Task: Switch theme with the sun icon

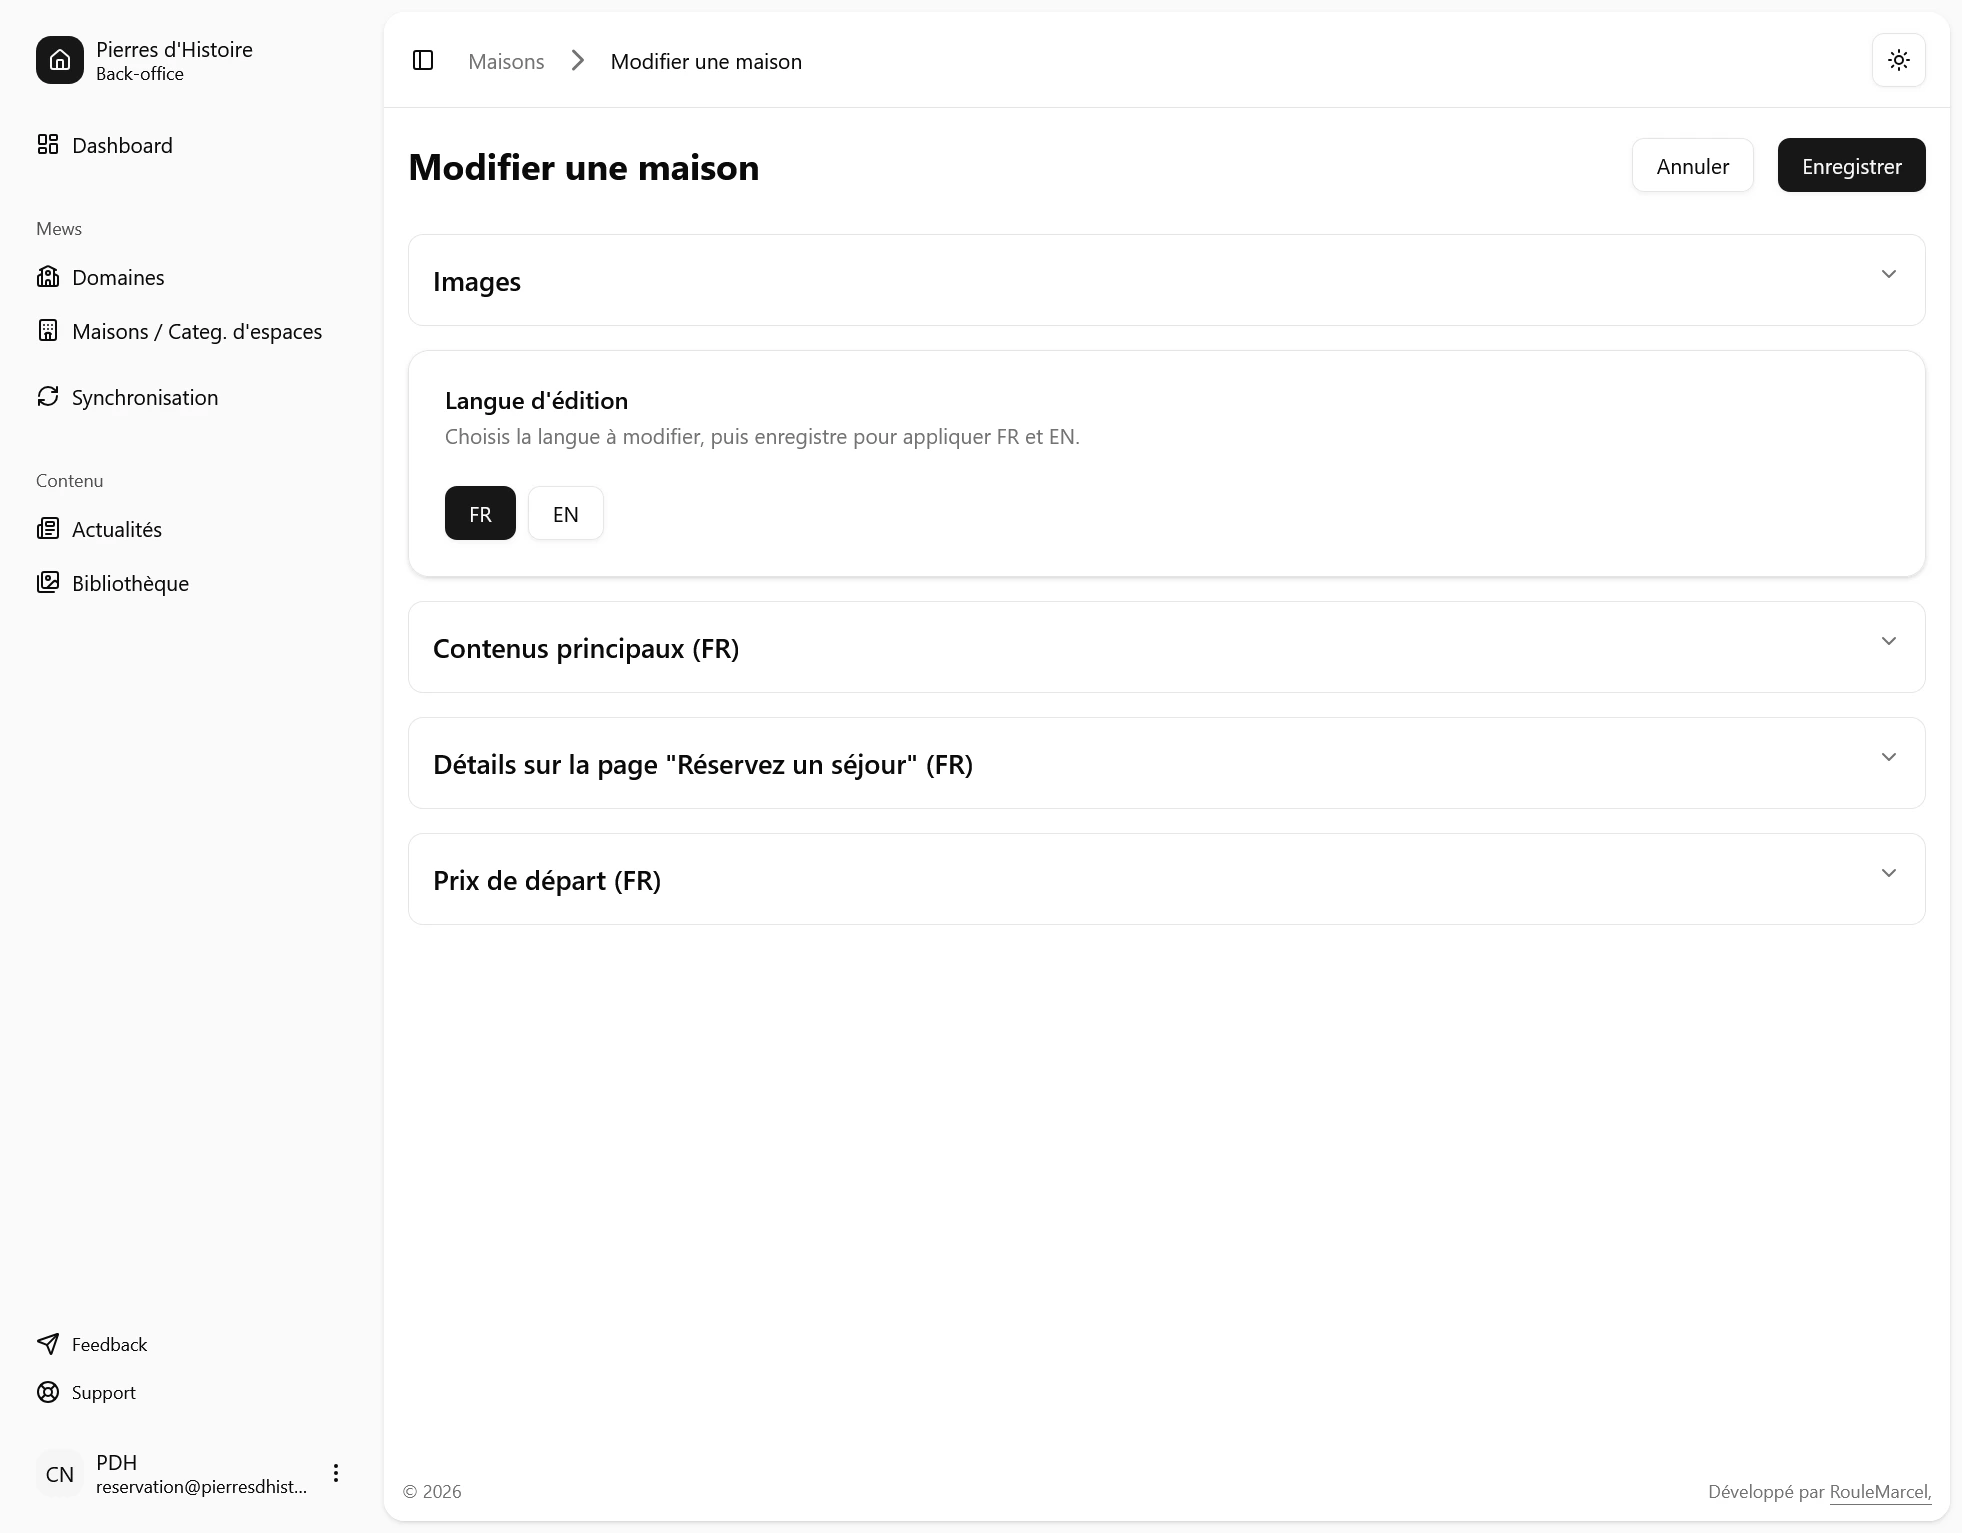Action: [1898, 60]
